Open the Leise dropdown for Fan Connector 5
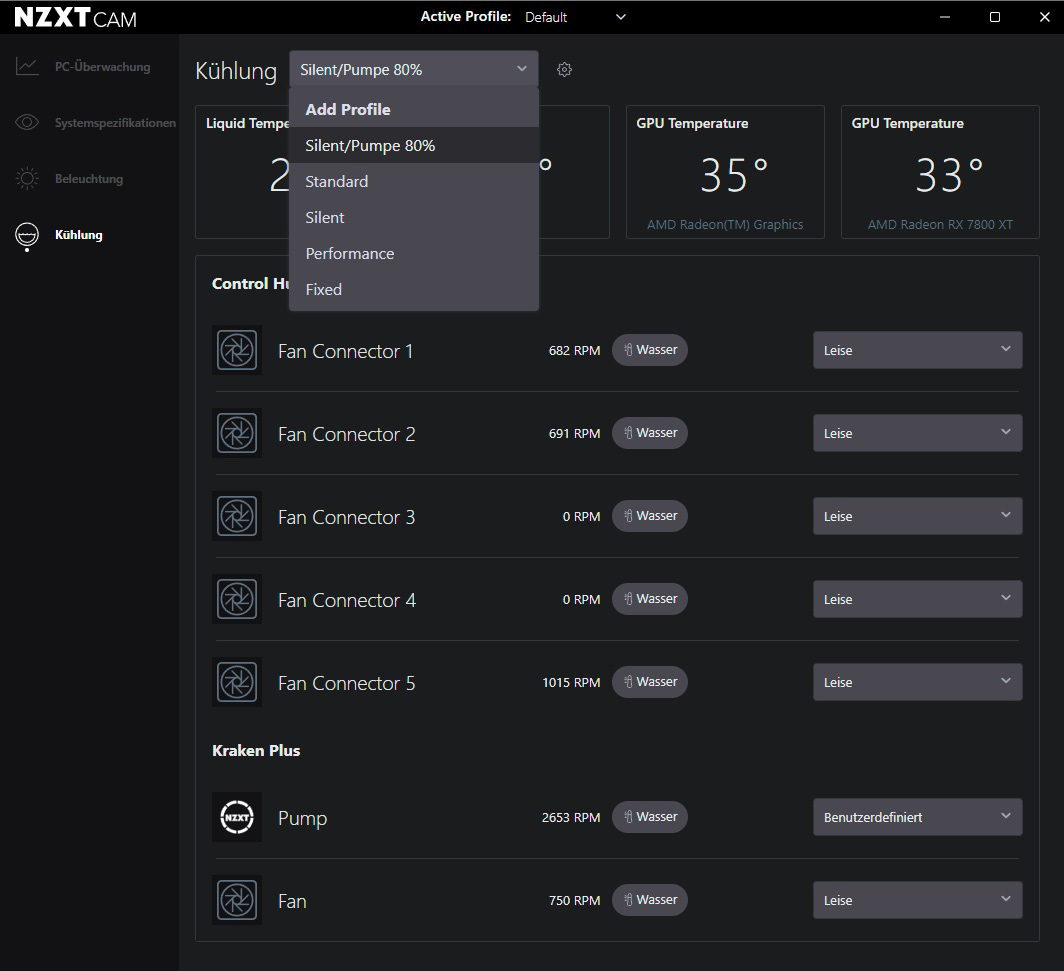This screenshot has height=971, width=1064. coord(917,682)
